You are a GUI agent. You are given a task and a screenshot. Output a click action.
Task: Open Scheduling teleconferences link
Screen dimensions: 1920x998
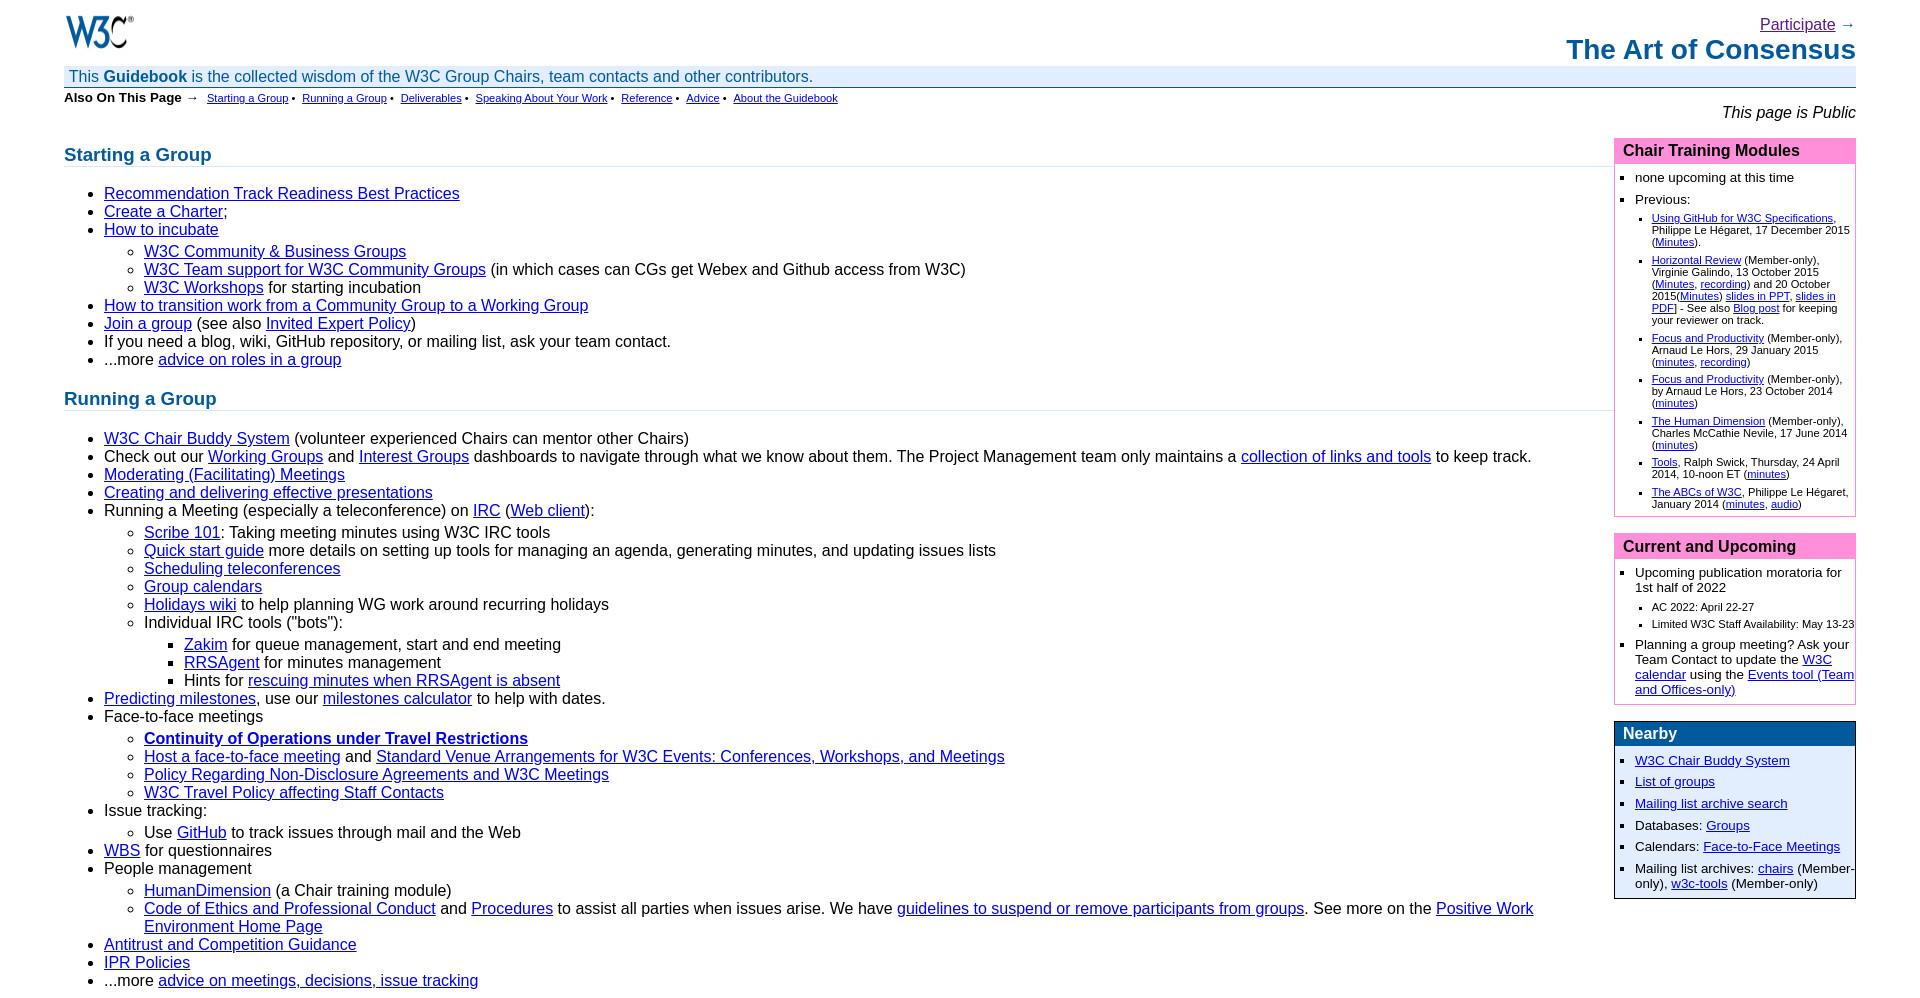point(242,569)
